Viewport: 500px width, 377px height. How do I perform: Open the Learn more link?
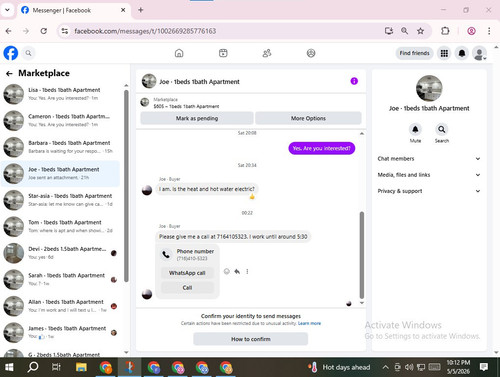pos(309,323)
